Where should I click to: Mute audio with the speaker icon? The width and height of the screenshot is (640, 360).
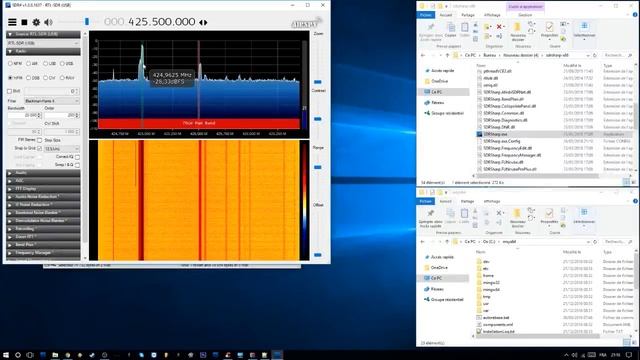49,22
